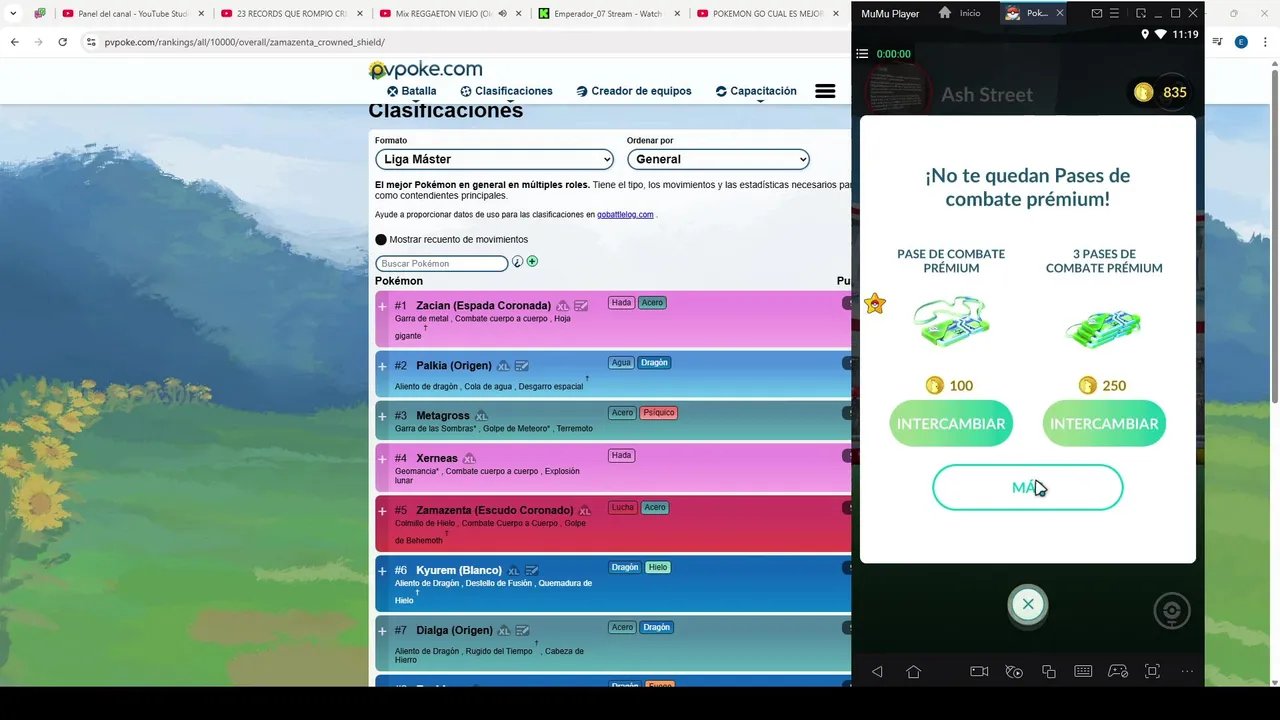This screenshot has width=1280, height=720.
Task: Click the search help question mark icon
Action: pos(518,262)
